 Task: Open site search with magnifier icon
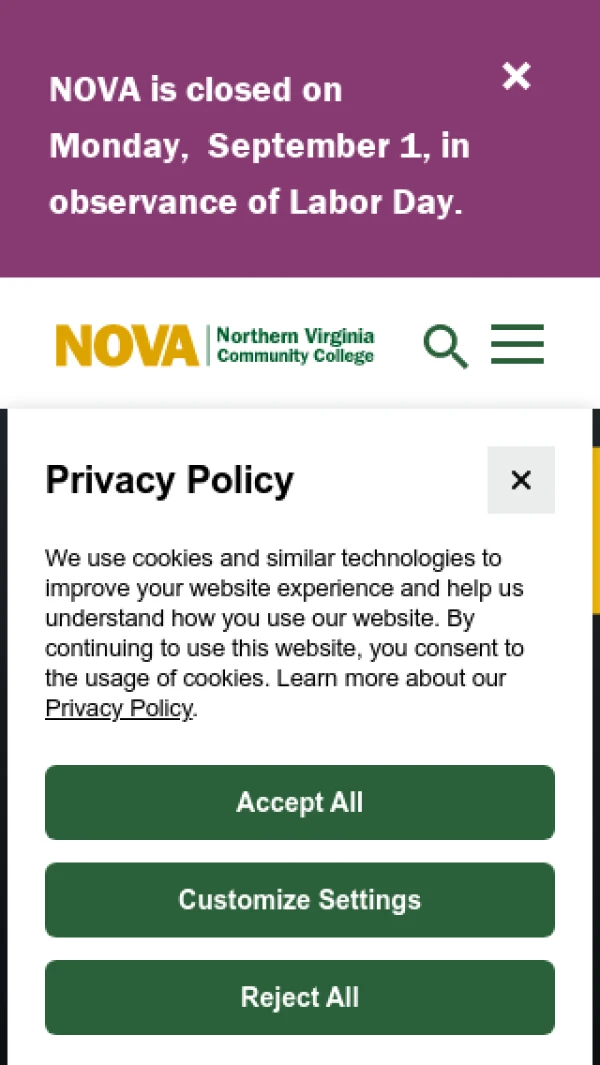(x=445, y=346)
